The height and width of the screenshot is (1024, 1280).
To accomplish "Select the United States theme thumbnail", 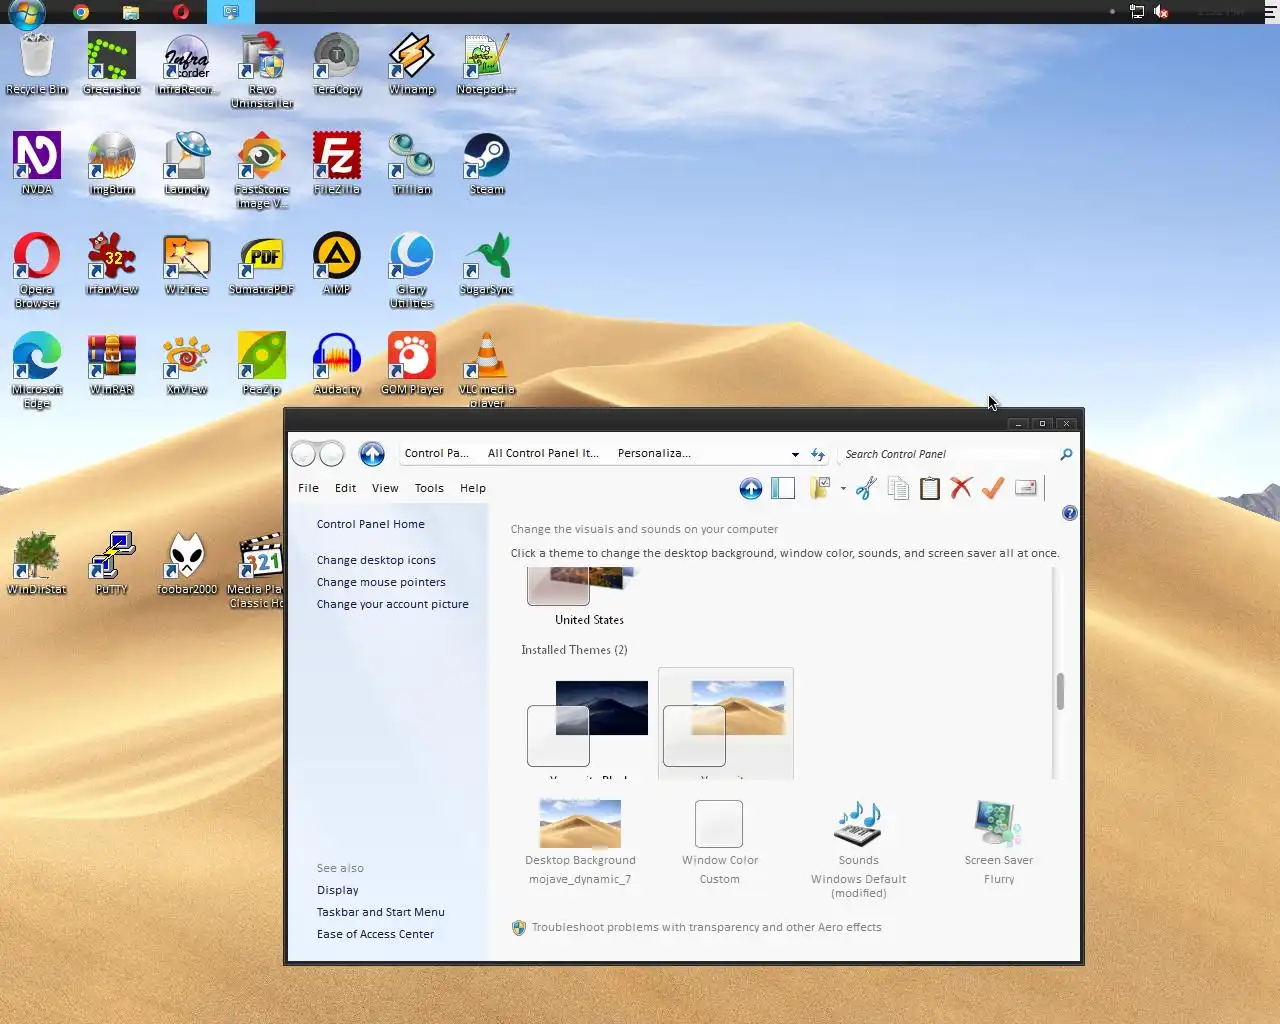I will [x=588, y=596].
